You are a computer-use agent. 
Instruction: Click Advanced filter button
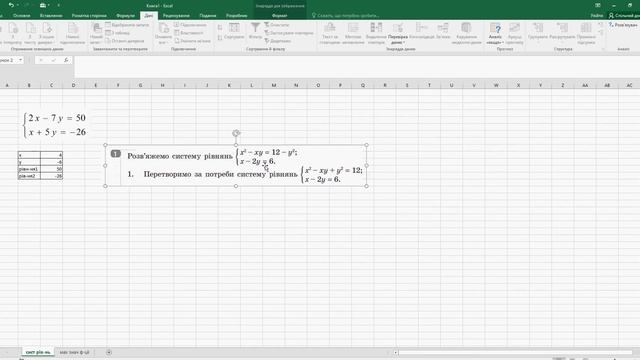click(x=278, y=41)
